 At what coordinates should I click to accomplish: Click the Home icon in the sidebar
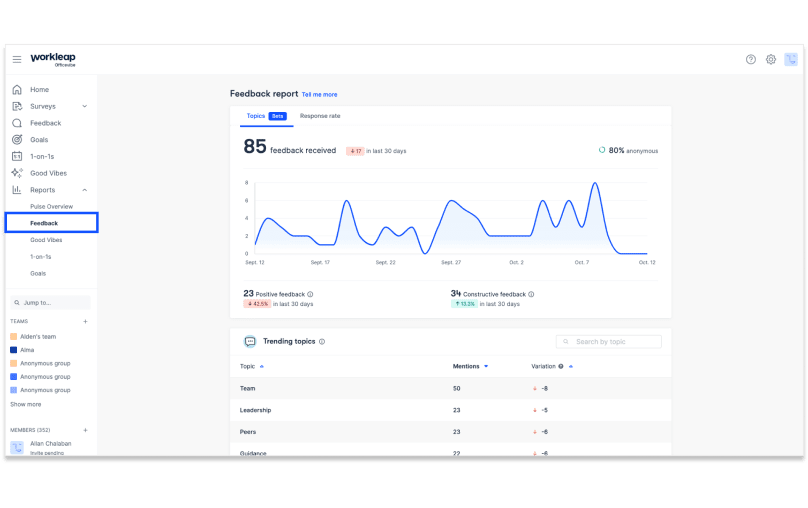[x=17, y=89]
